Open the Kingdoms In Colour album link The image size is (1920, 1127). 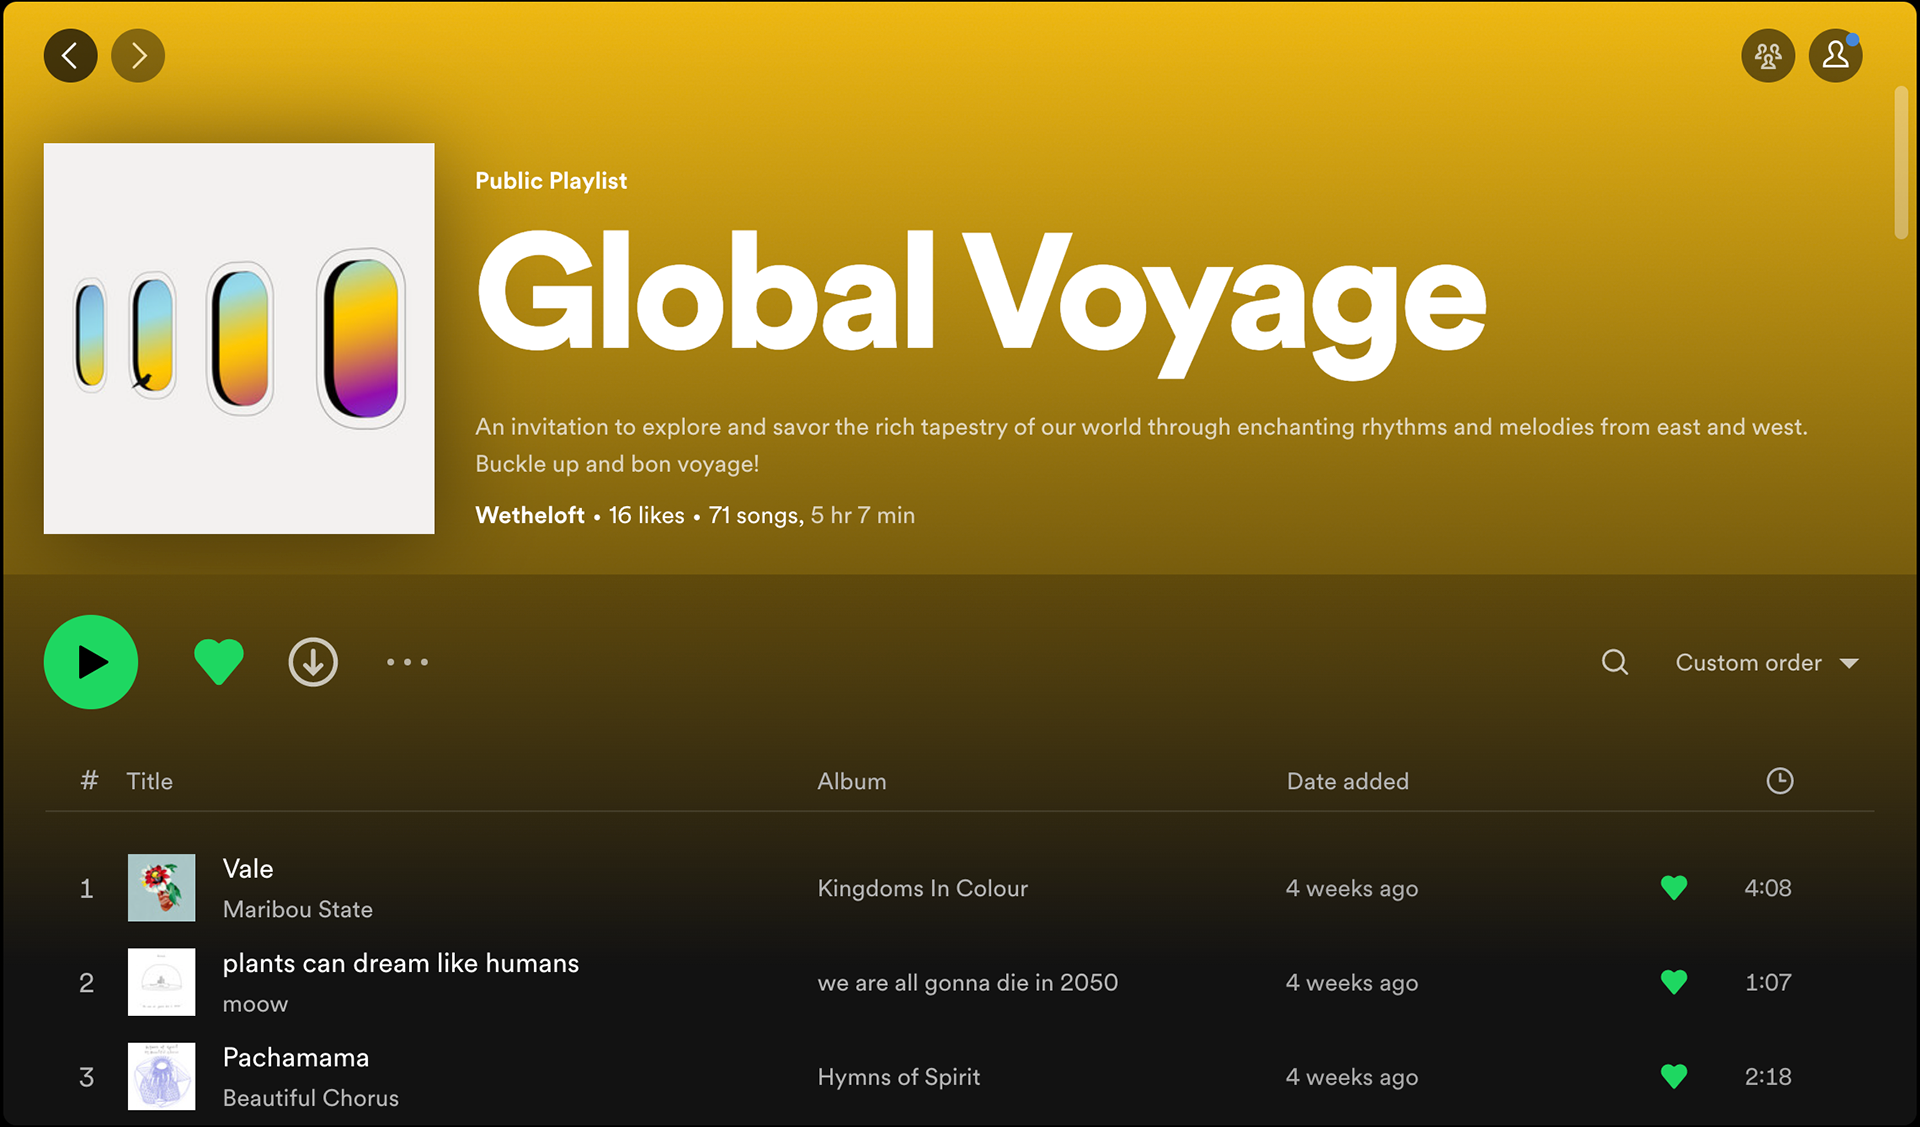pos(922,888)
